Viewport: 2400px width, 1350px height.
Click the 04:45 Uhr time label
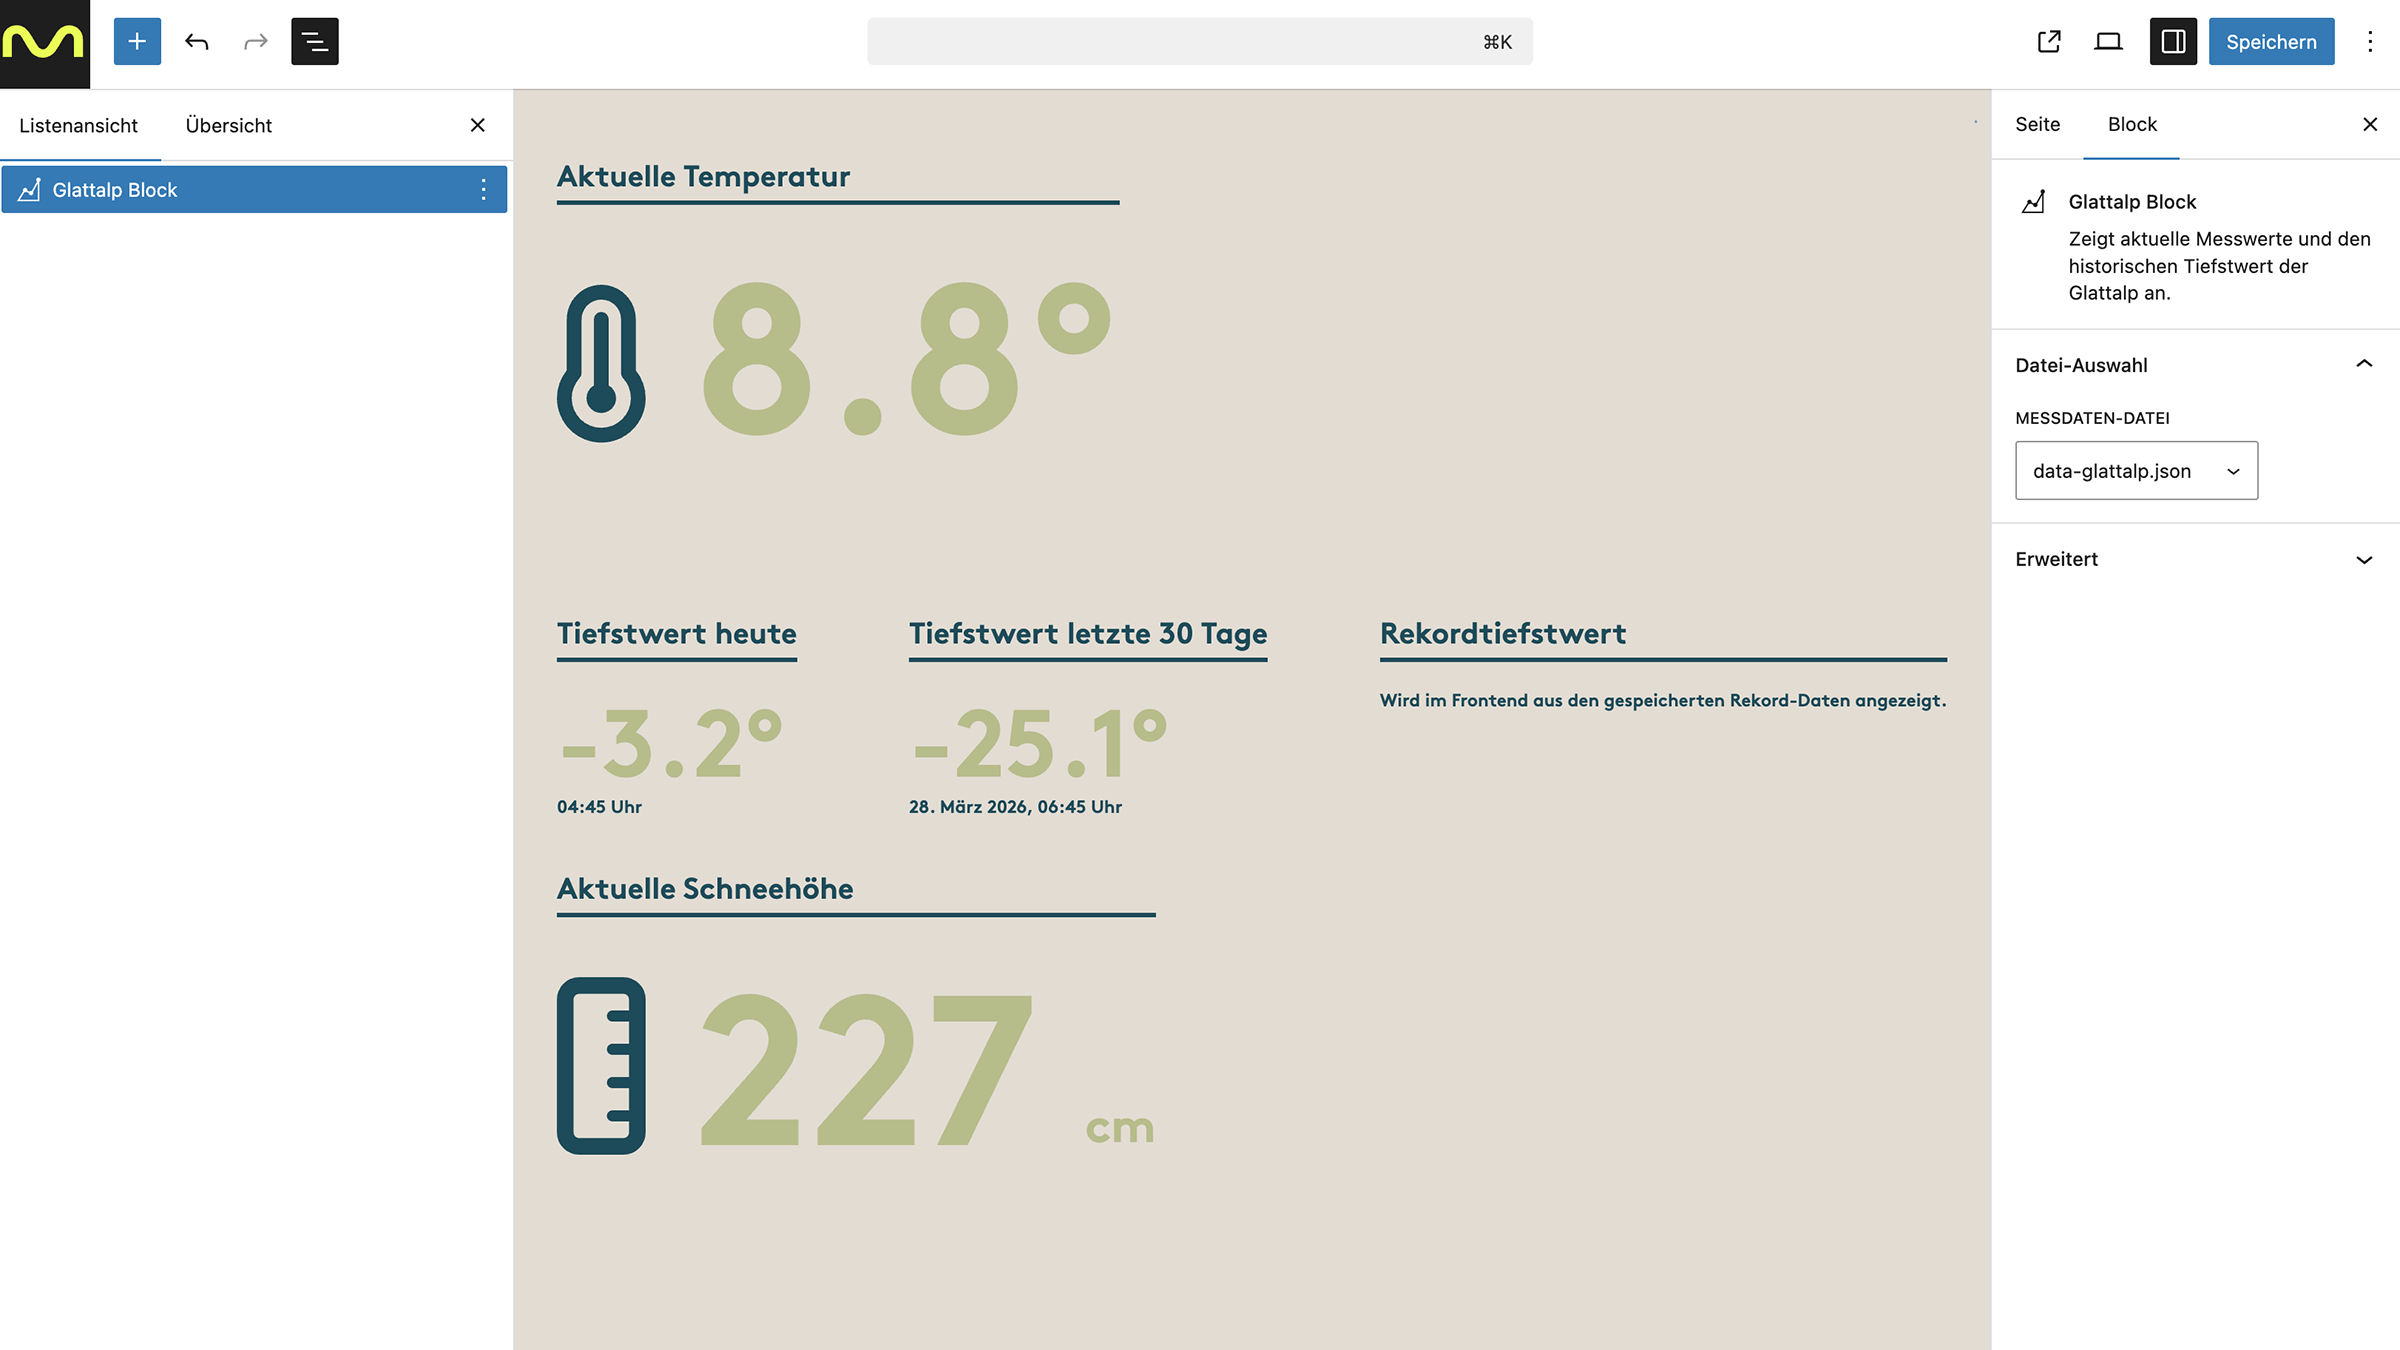point(600,807)
